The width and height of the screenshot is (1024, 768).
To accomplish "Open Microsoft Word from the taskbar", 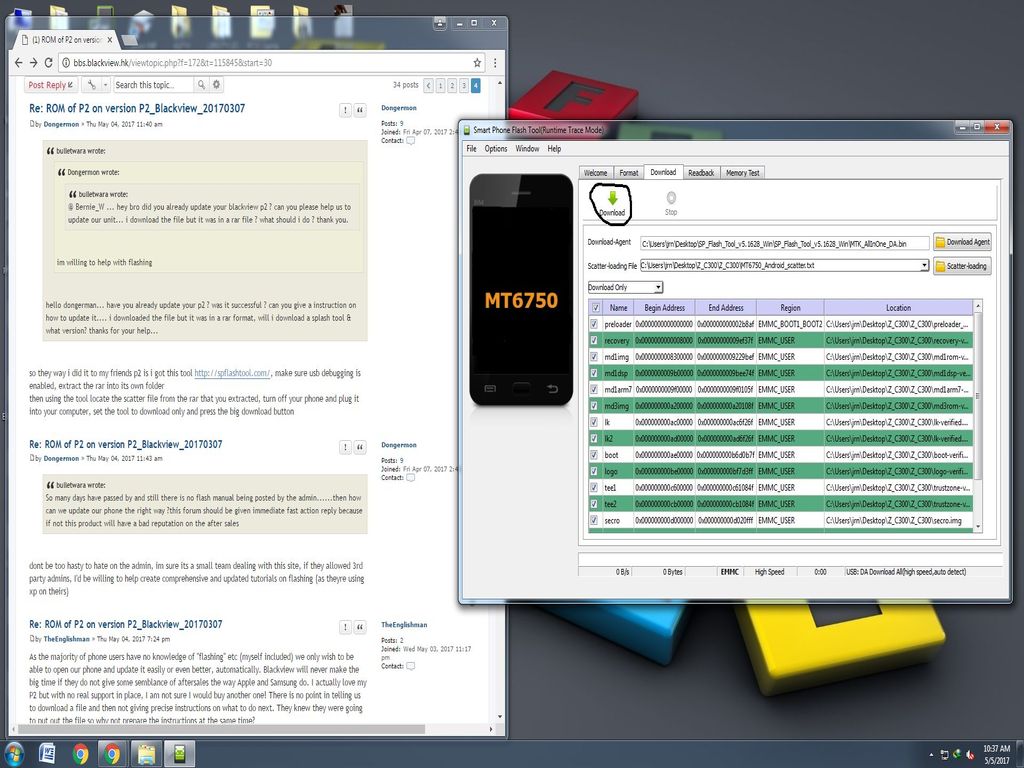I will click(47, 754).
